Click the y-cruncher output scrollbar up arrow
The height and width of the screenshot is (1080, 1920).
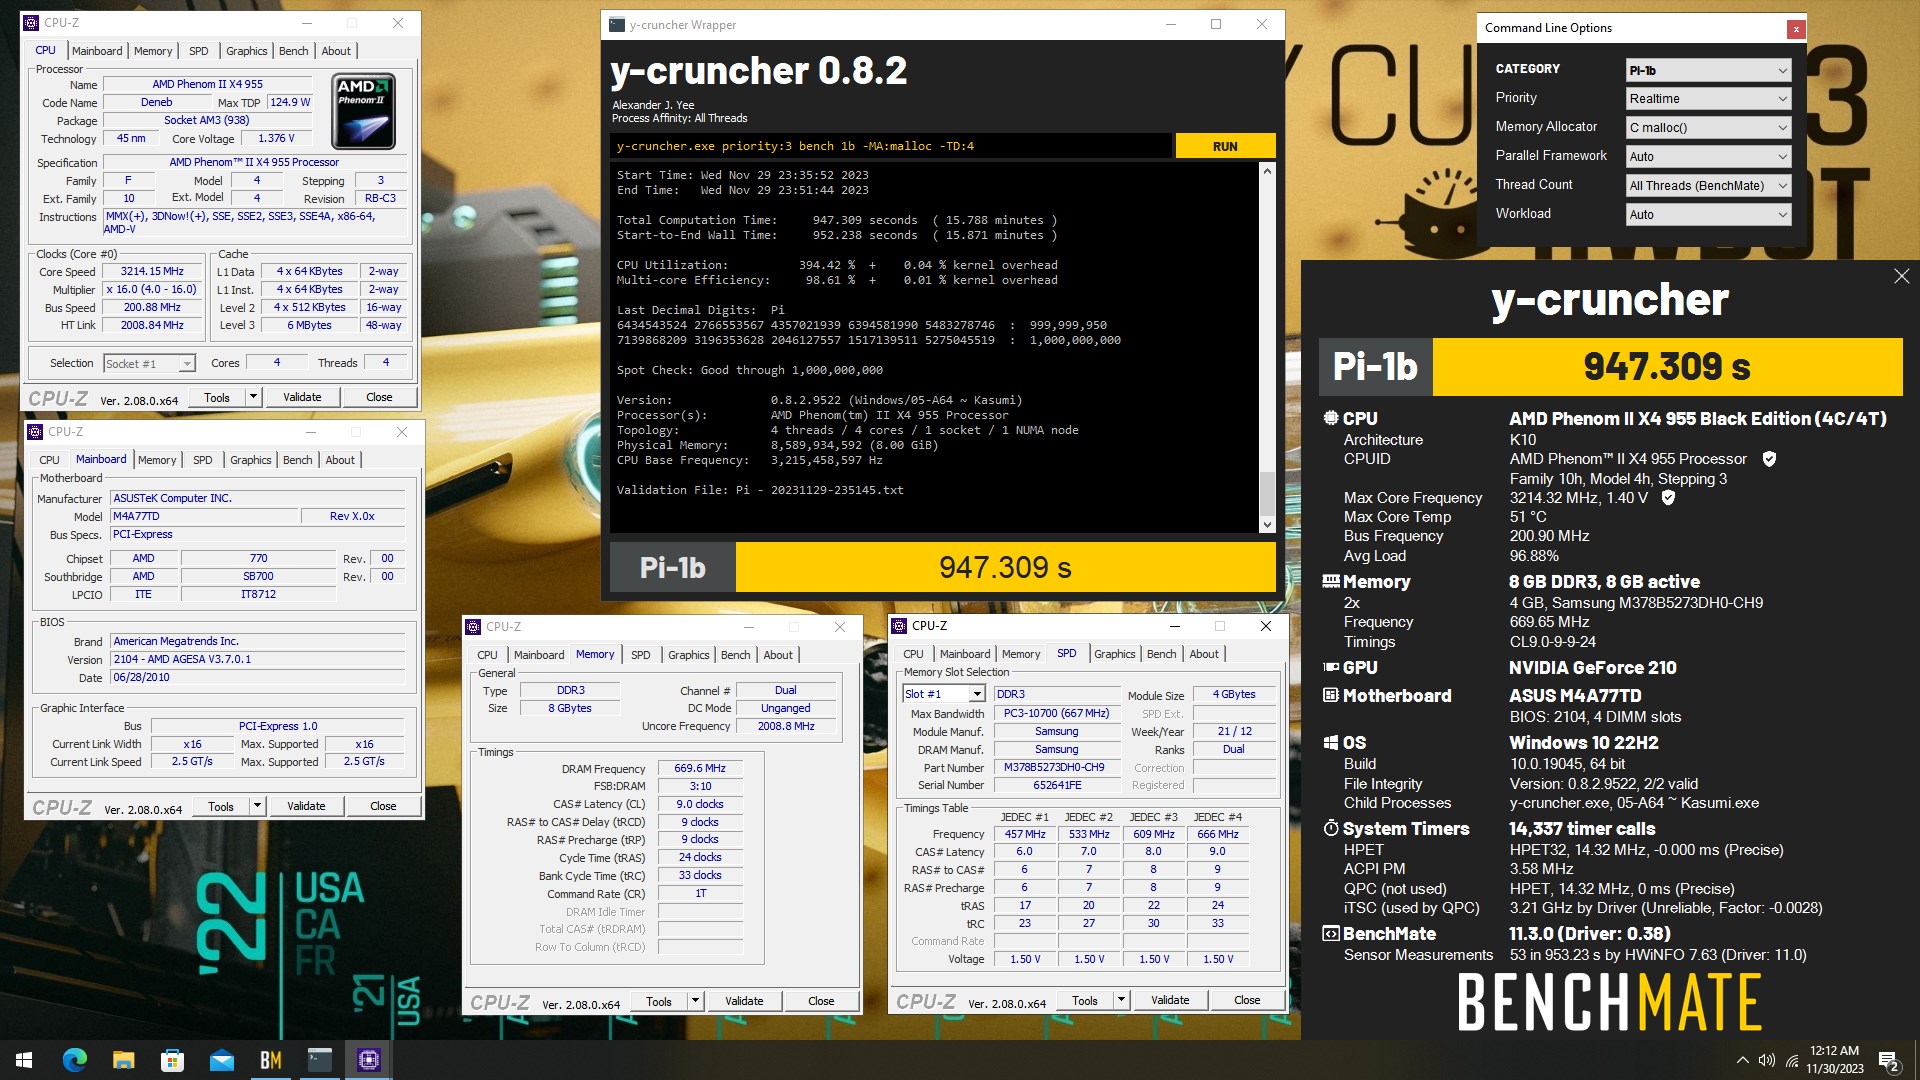point(1267,171)
